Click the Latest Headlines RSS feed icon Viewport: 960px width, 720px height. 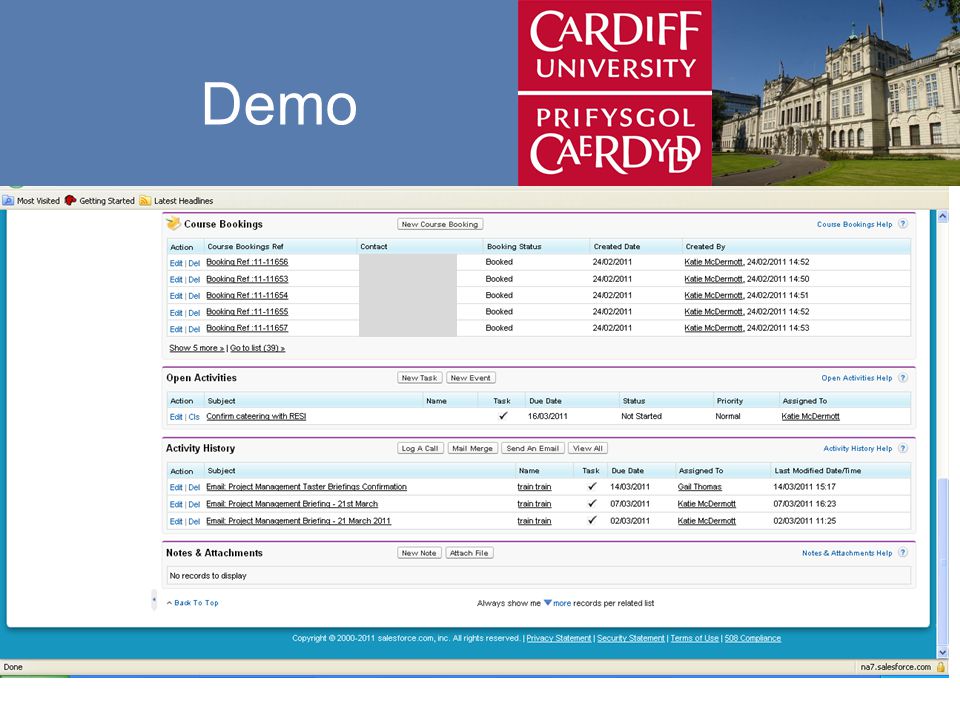pos(145,200)
